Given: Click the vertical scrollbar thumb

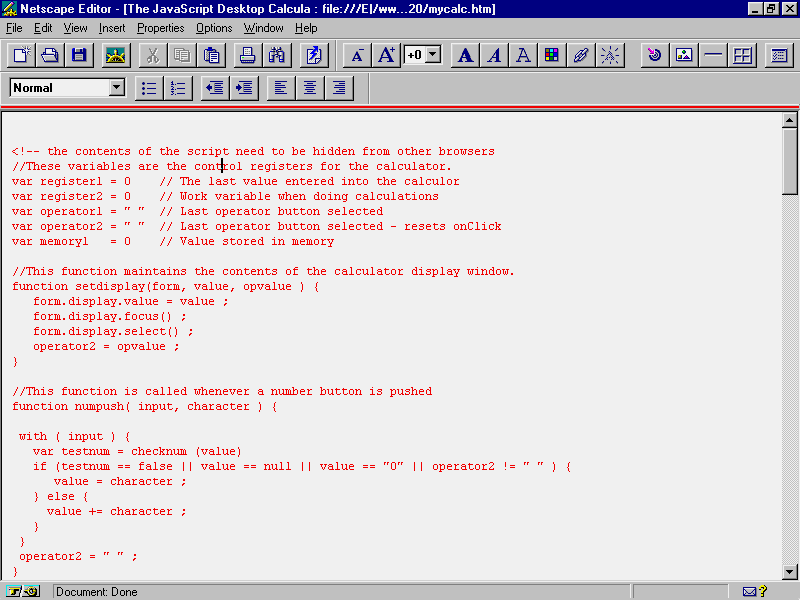Looking at the screenshot, I should click(x=789, y=161).
